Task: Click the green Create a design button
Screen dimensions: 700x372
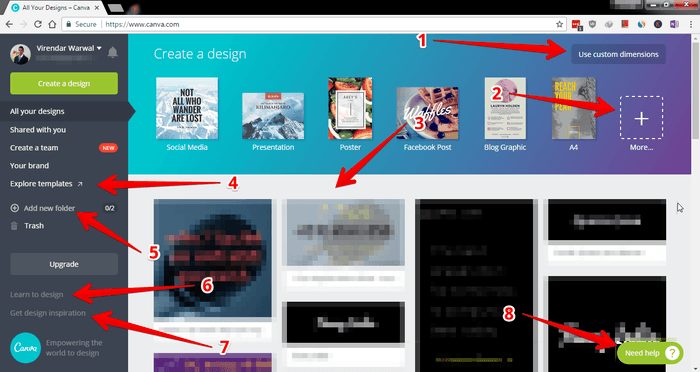Action: 64,84
